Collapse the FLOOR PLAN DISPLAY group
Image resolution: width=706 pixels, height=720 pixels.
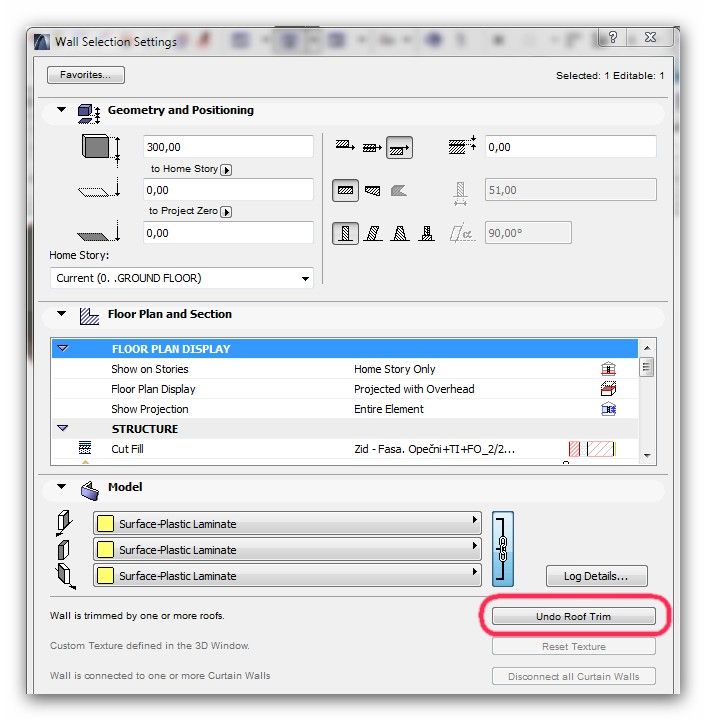63,349
